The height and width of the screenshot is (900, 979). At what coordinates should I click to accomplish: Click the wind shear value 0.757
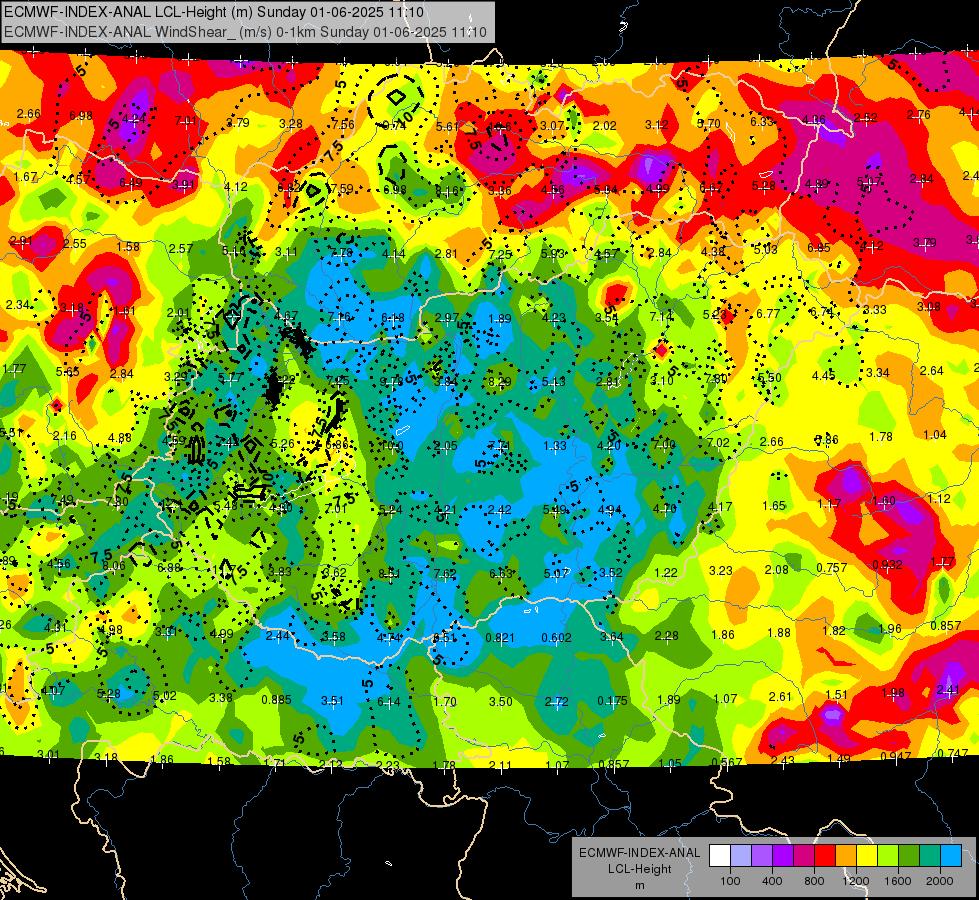[832, 567]
